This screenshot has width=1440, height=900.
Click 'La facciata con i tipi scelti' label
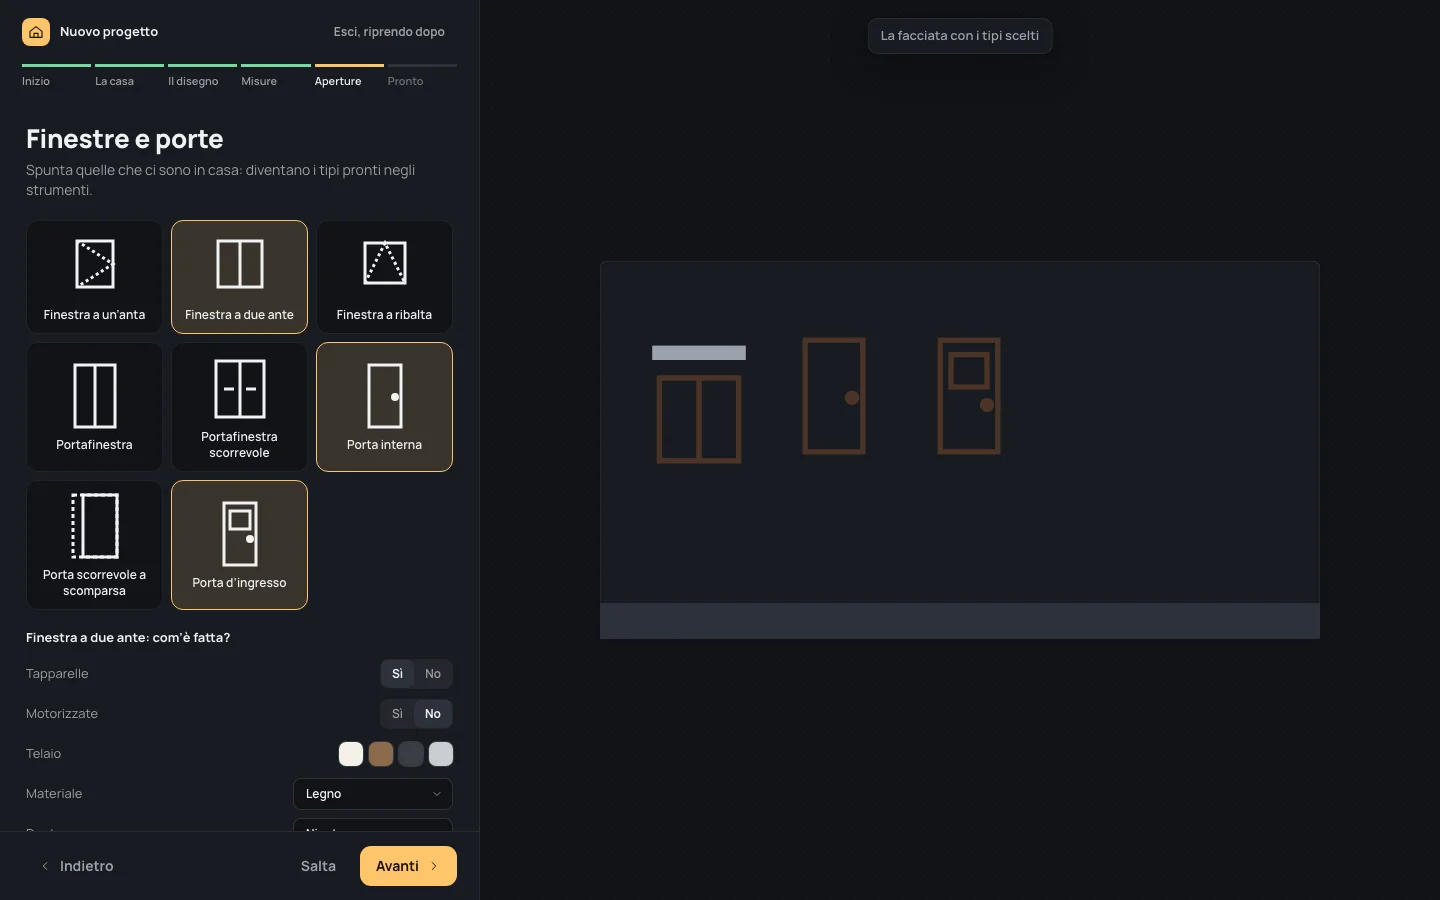pos(960,36)
